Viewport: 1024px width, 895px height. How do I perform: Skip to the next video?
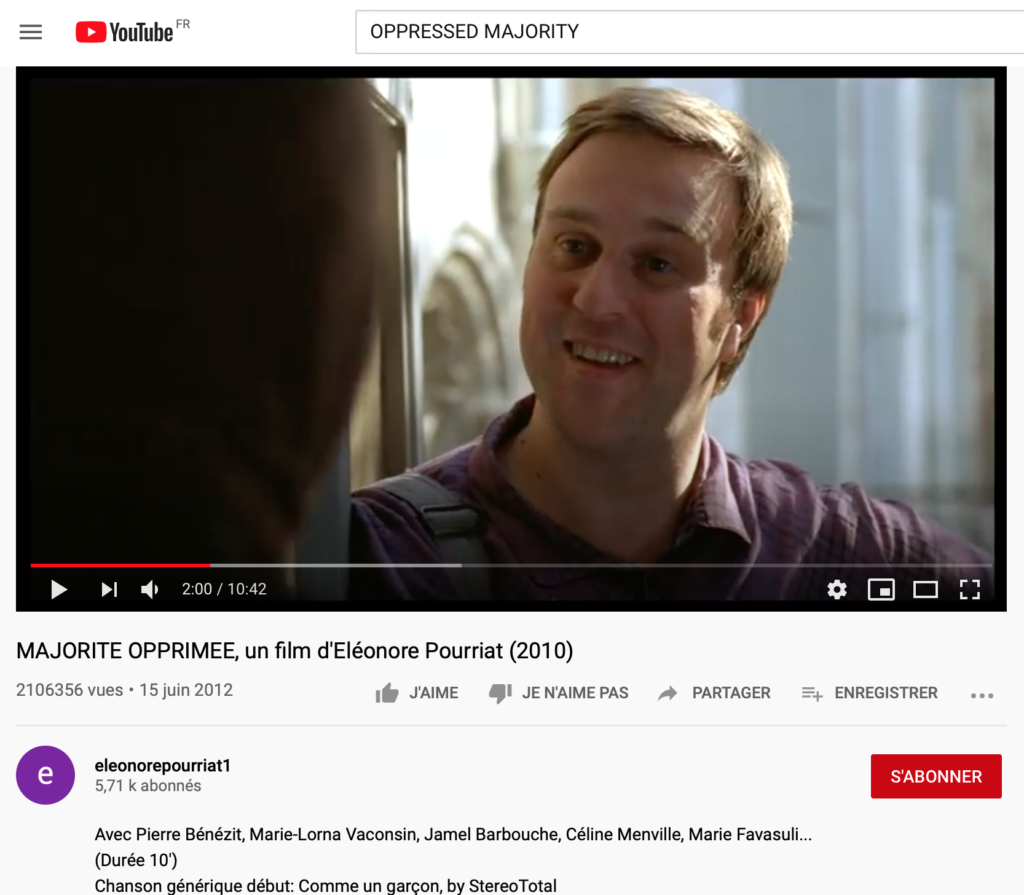pyautogui.click(x=109, y=589)
